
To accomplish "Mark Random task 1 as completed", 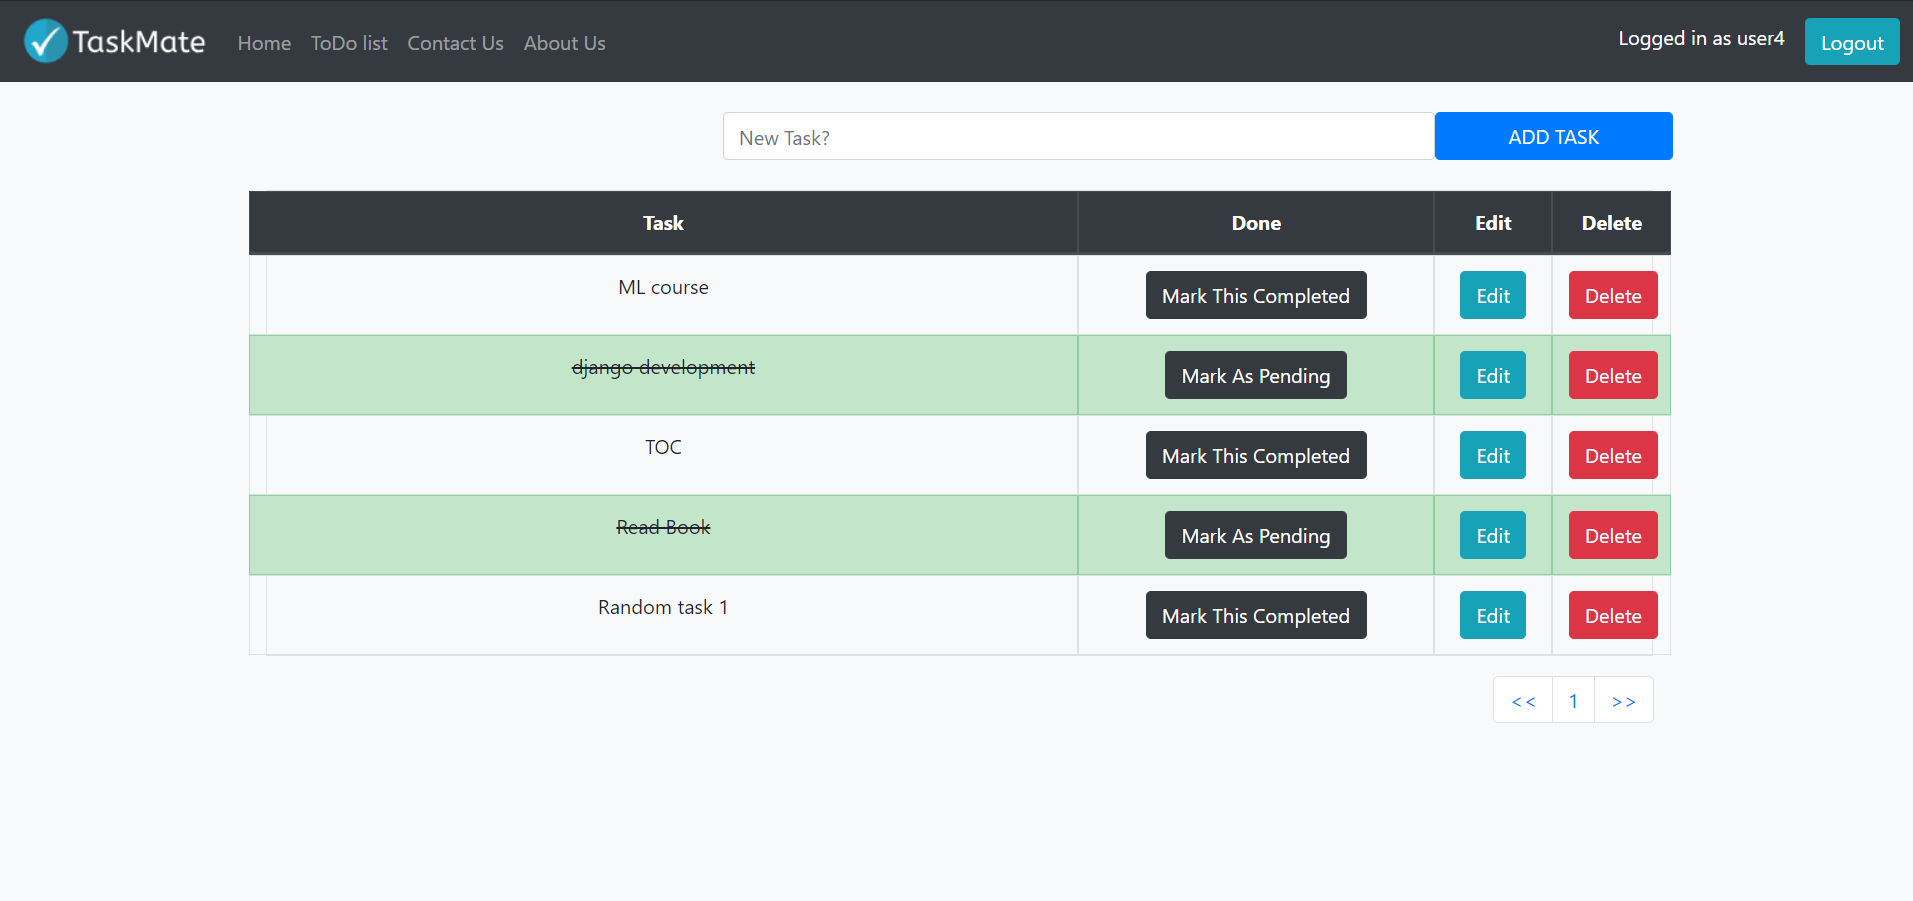I will click(x=1255, y=615).
